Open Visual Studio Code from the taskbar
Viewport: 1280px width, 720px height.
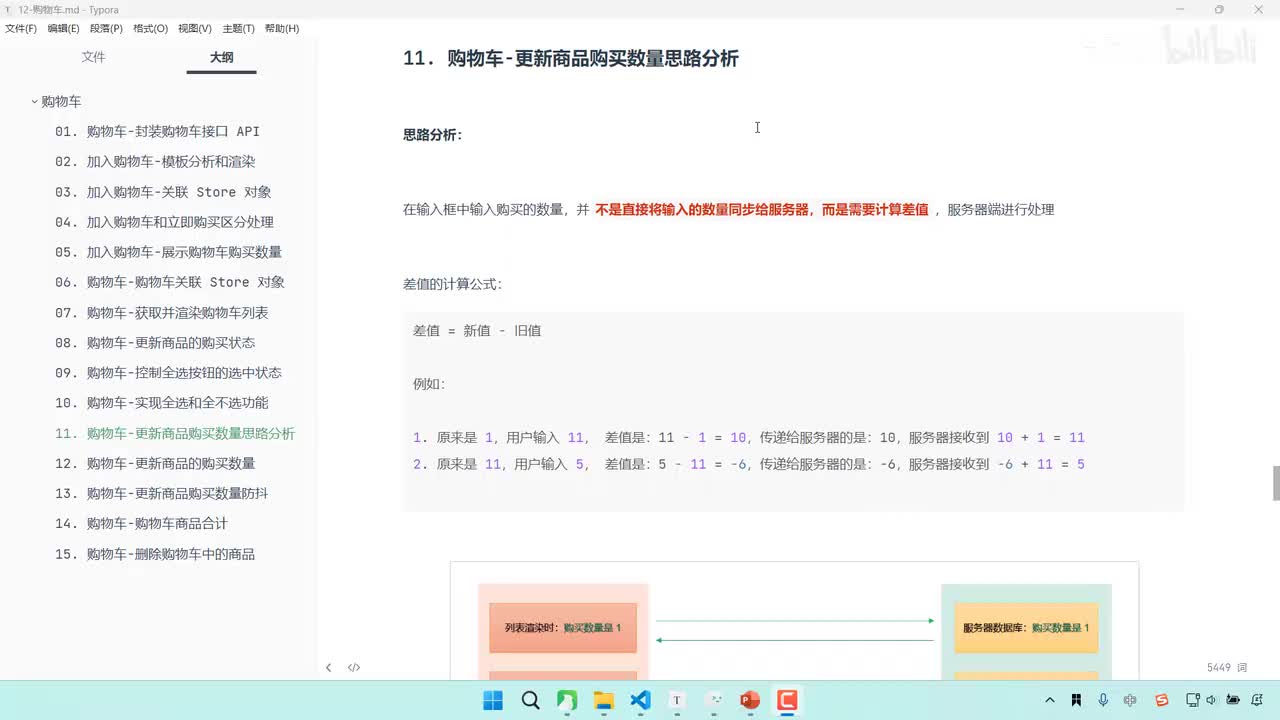pos(641,700)
